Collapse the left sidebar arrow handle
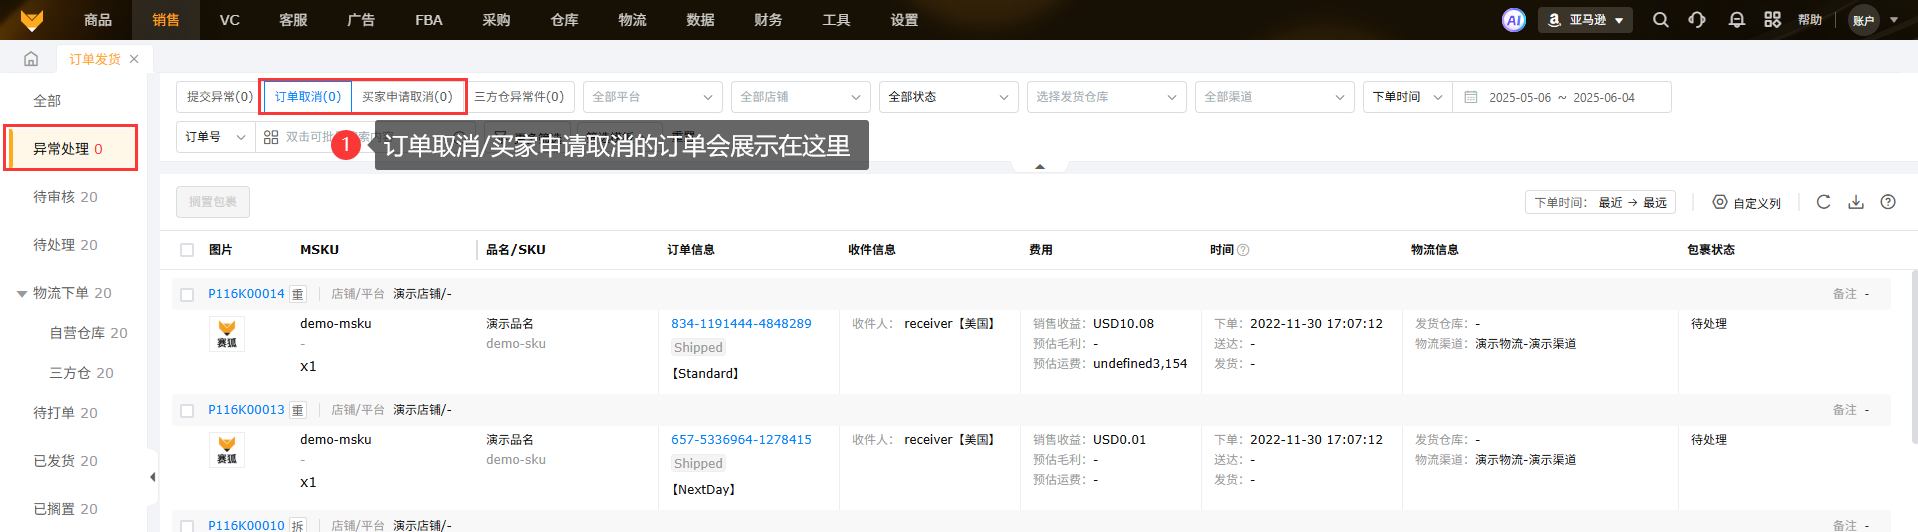This screenshot has width=1918, height=532. (x=152, y=477)
